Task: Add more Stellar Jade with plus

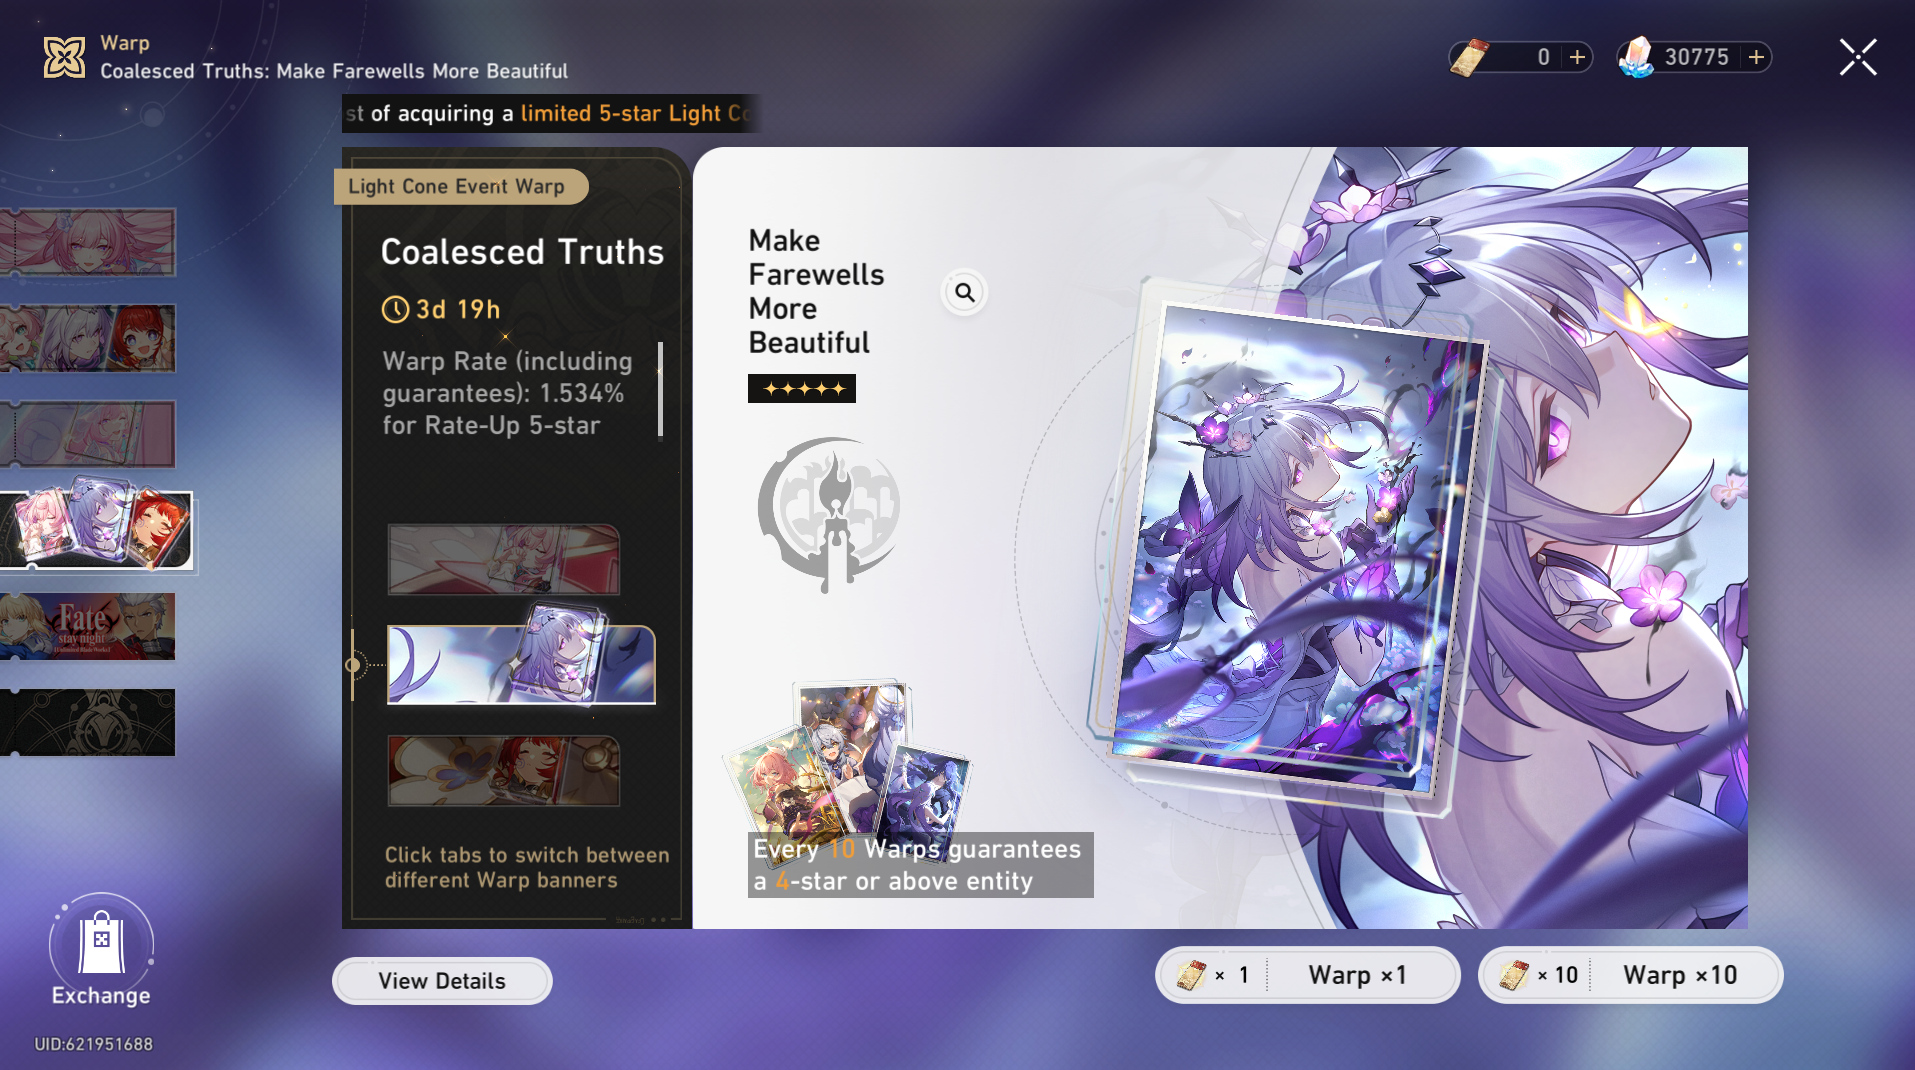Action: click(1756, 57)
